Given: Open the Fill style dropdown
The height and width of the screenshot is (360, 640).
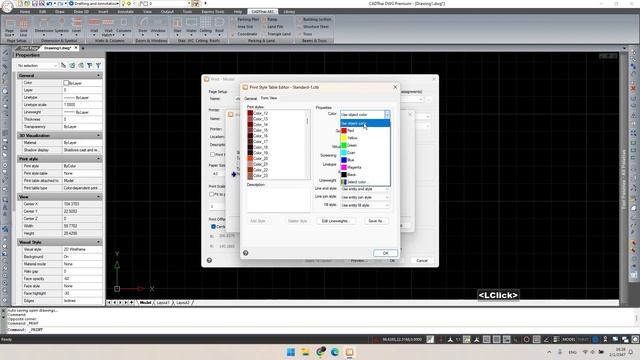Looking at the screenshot, I should pos(364,205).
